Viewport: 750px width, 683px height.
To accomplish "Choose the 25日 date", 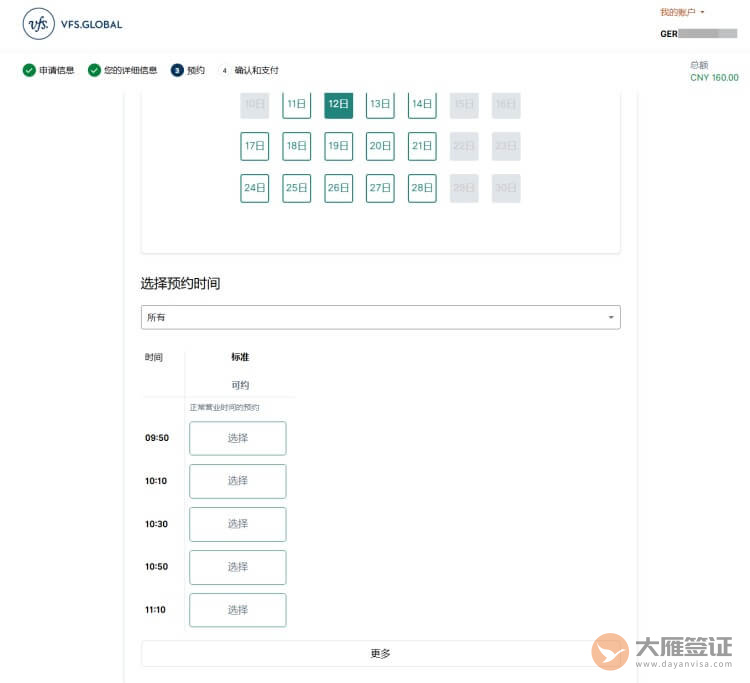I will click(x=297, y=188).
